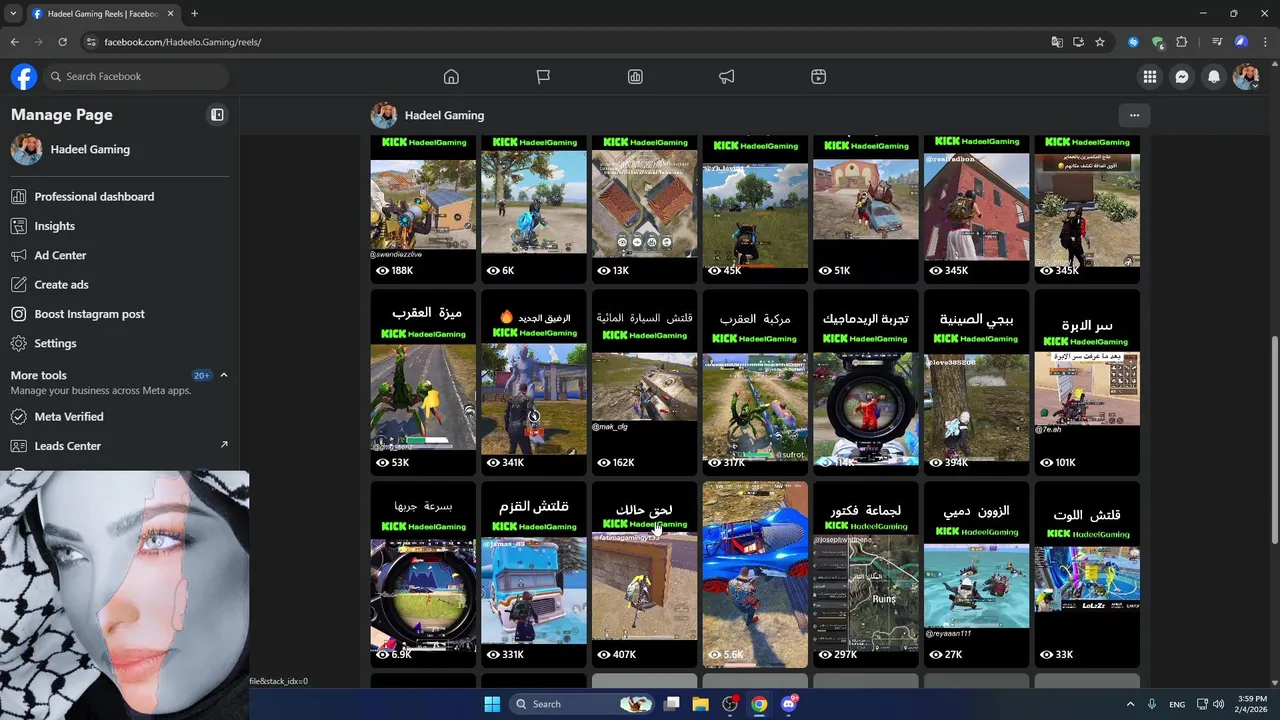Click the Hadeel Gaming header title
Screen dimensions: 1280x720
click(444, 115)
